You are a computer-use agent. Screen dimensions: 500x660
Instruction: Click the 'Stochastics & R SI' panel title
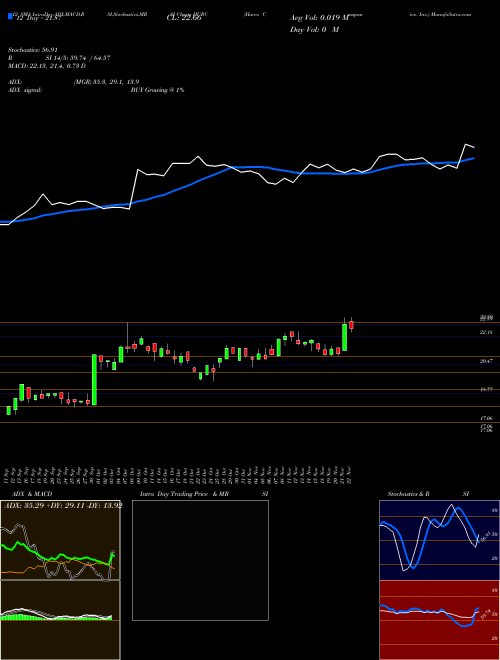click(x=428, y=494)
